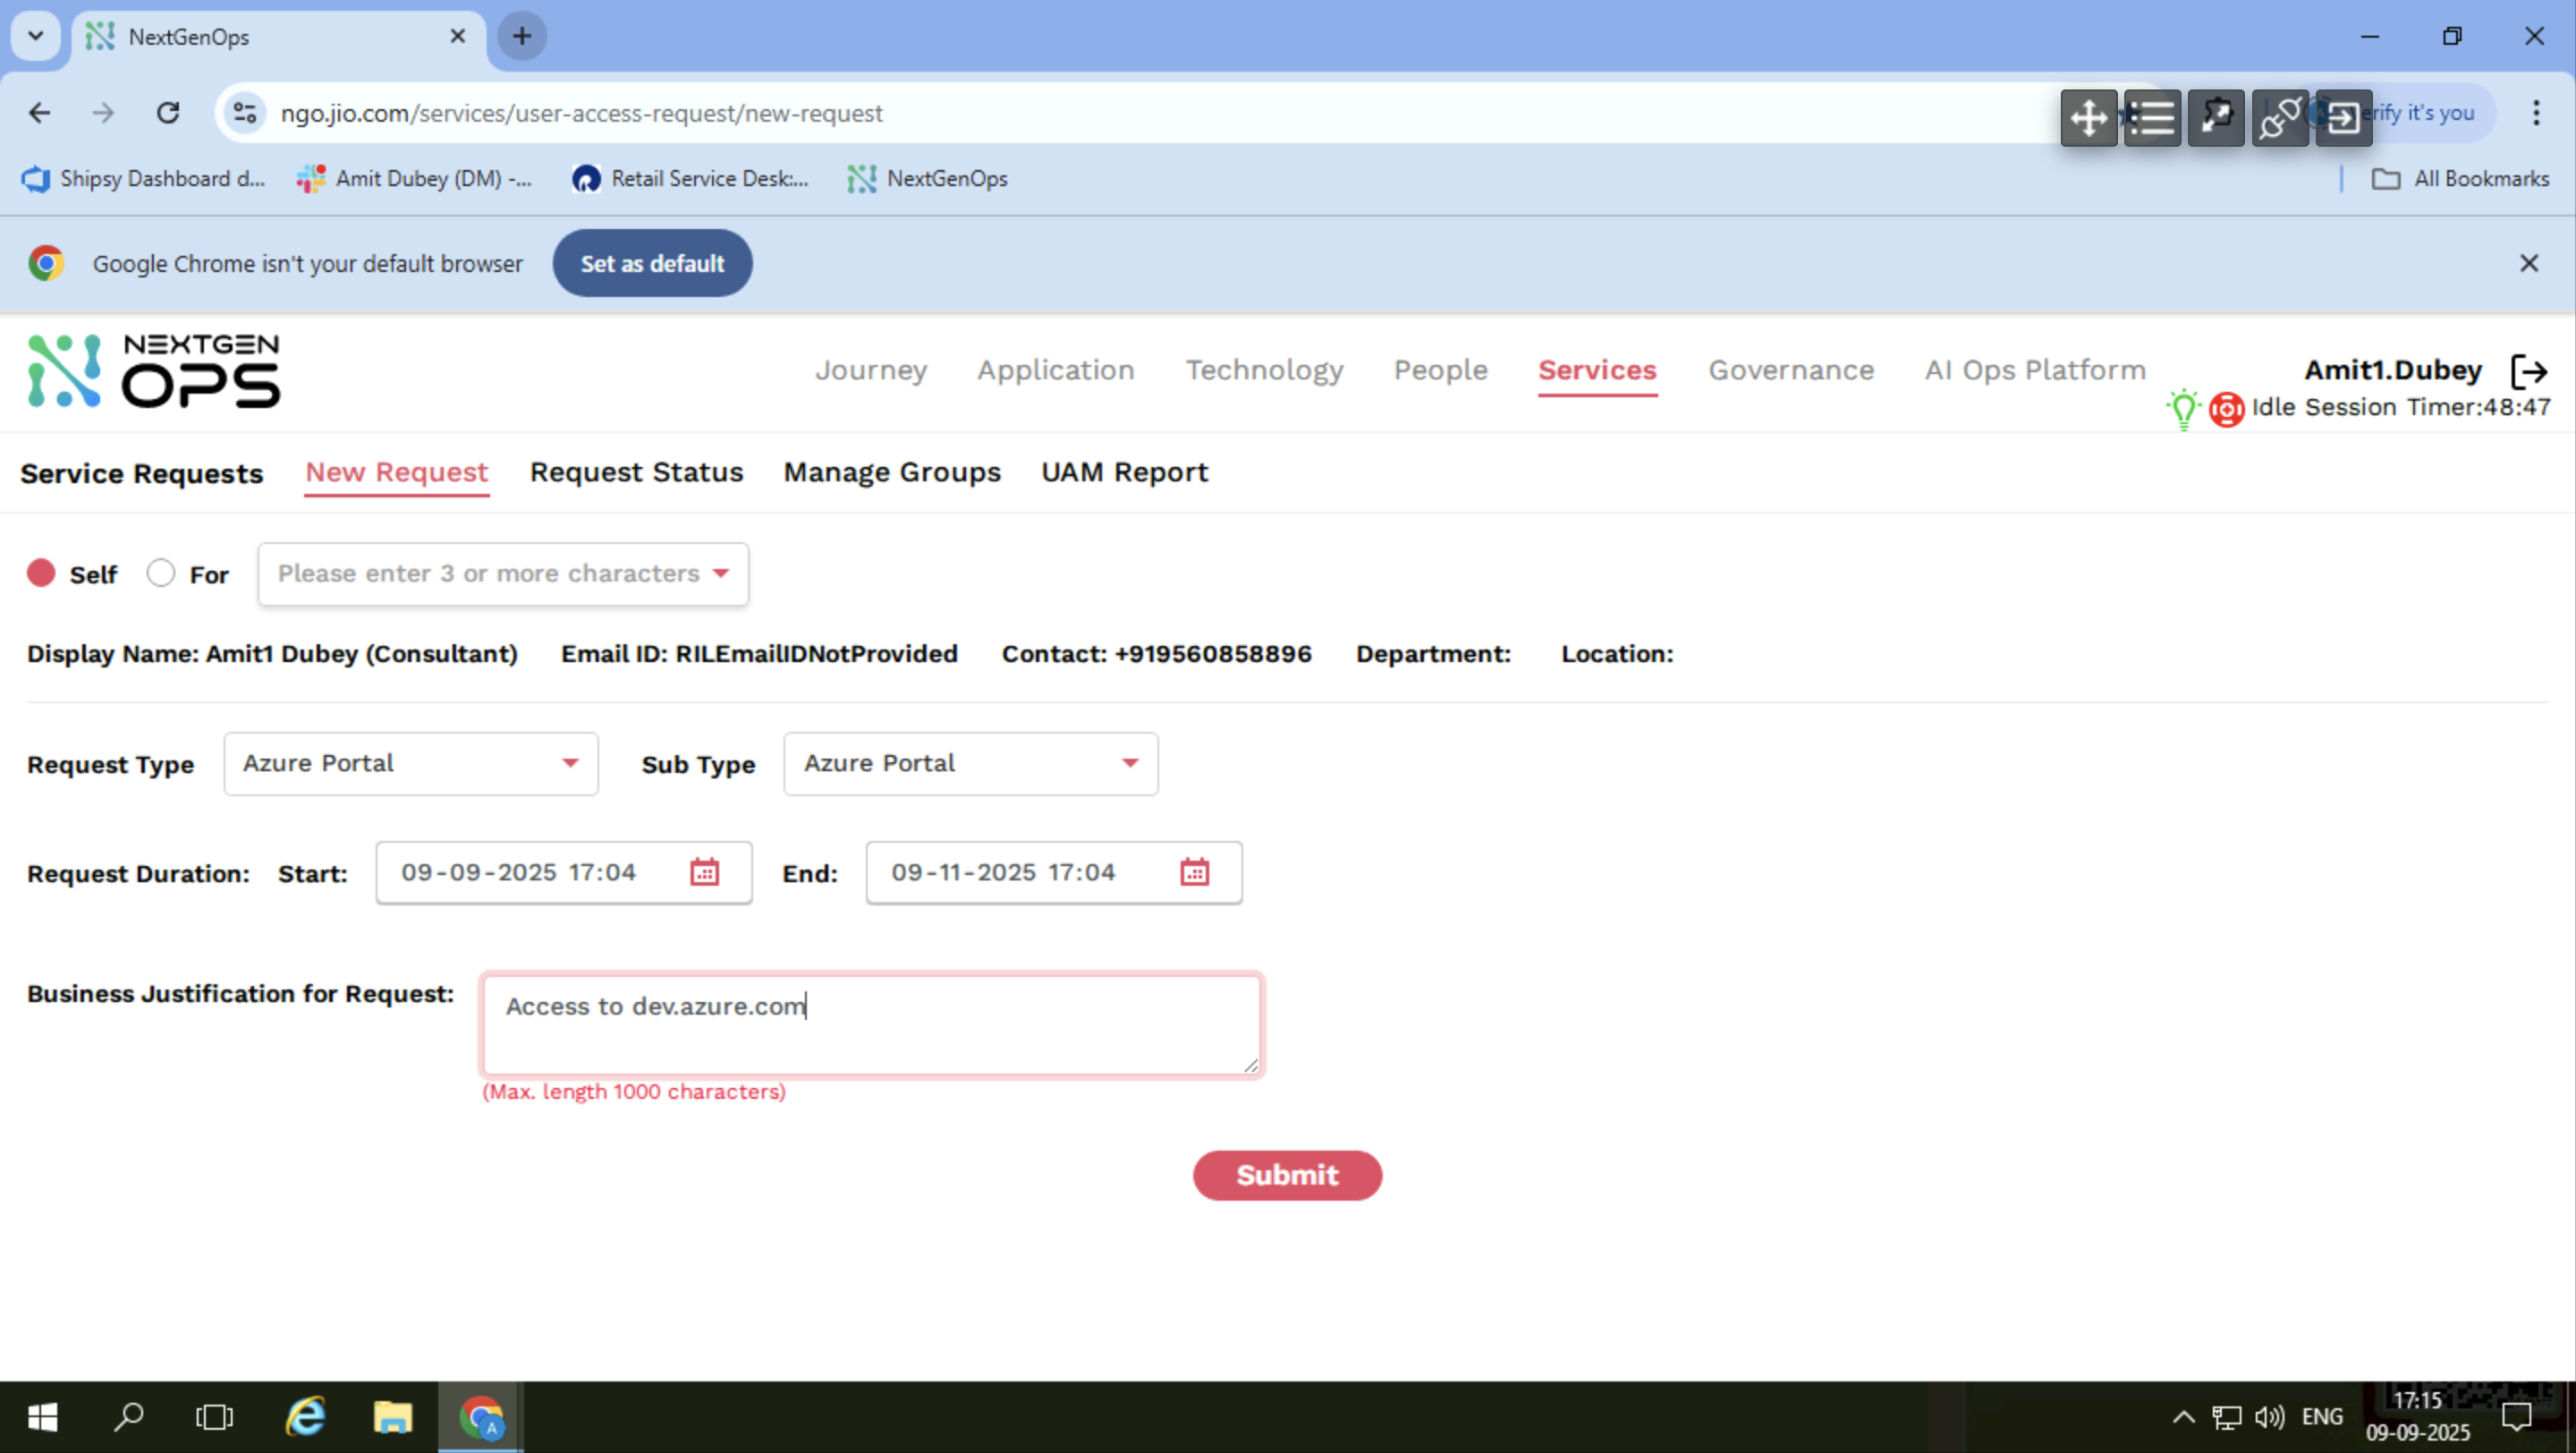The height and width of the screenshot is (1453, 2576).
Task: Expand the Sub Type dropdown
Action: [970, 764]
